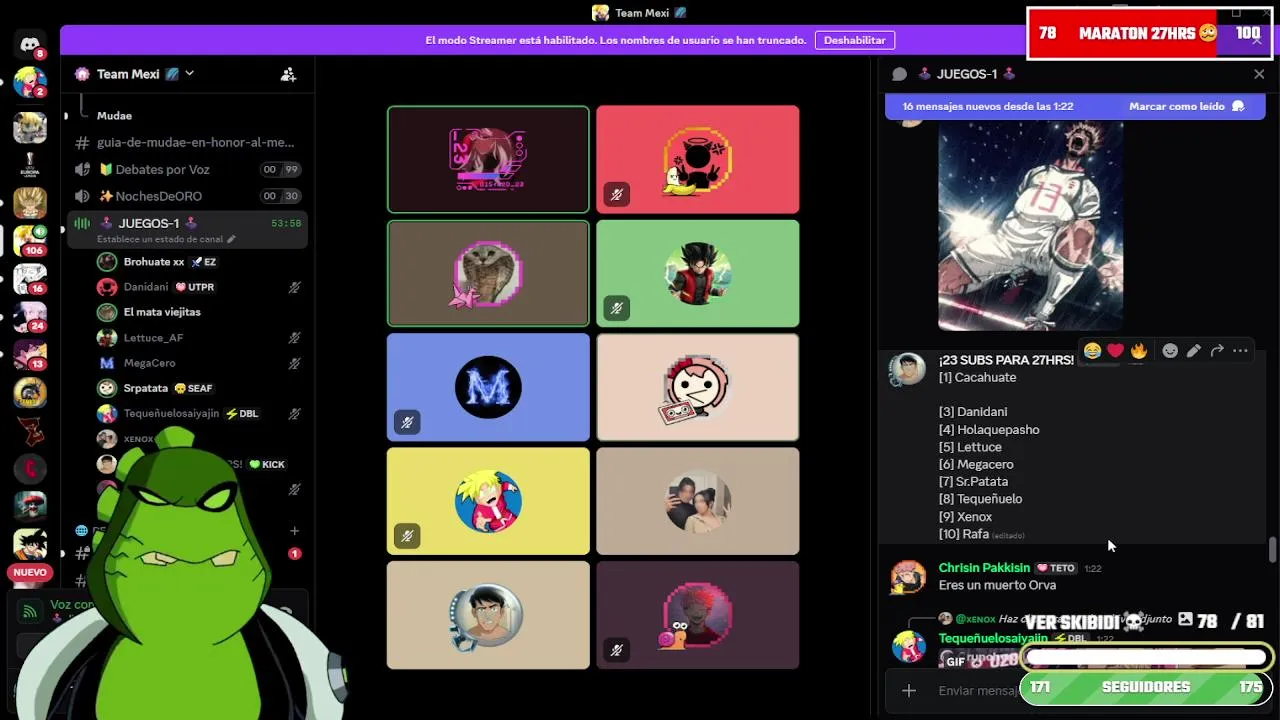This screenshot has width=1280, height=720.
Task: Open Europa League server icon
Action: tap(29, 165)
